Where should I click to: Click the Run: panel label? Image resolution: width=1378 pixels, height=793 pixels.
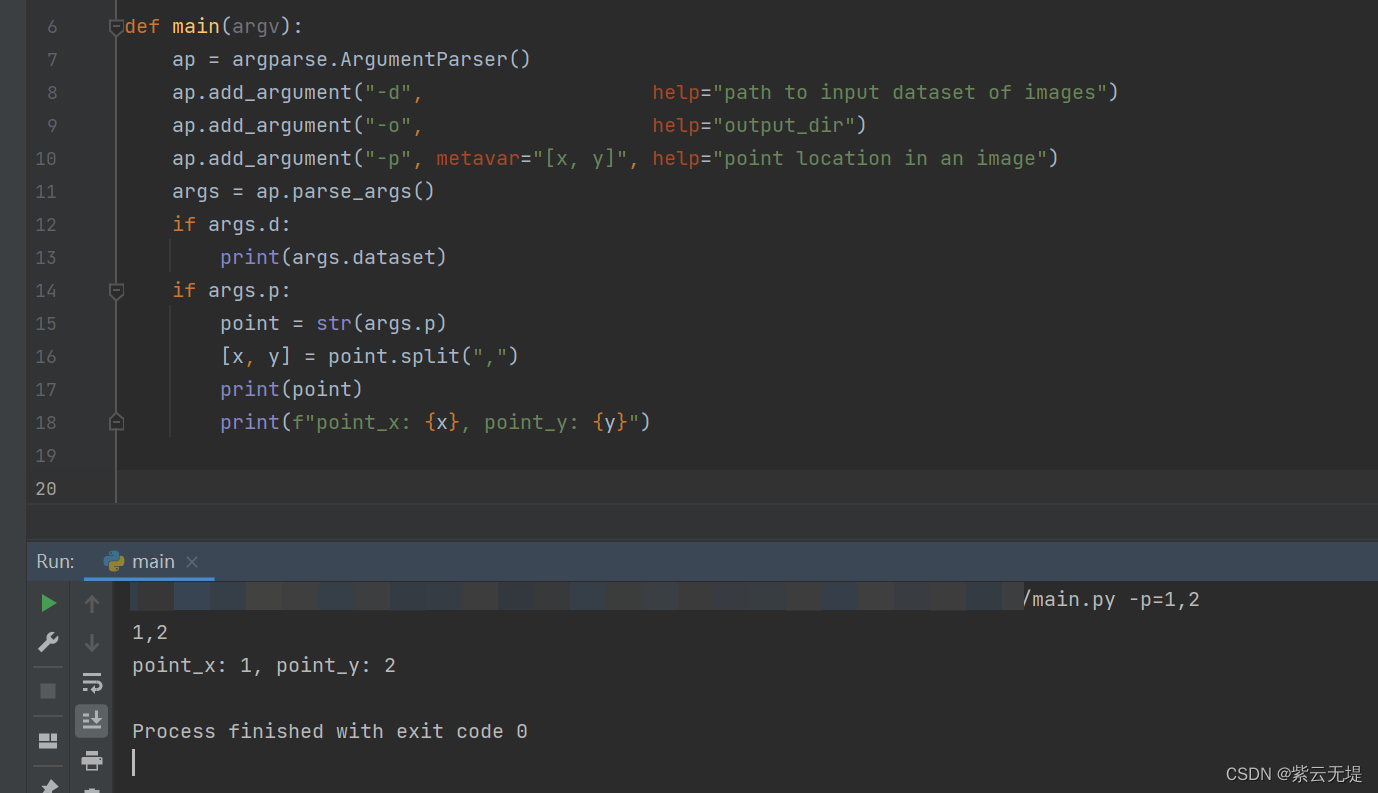coord(55,561)
